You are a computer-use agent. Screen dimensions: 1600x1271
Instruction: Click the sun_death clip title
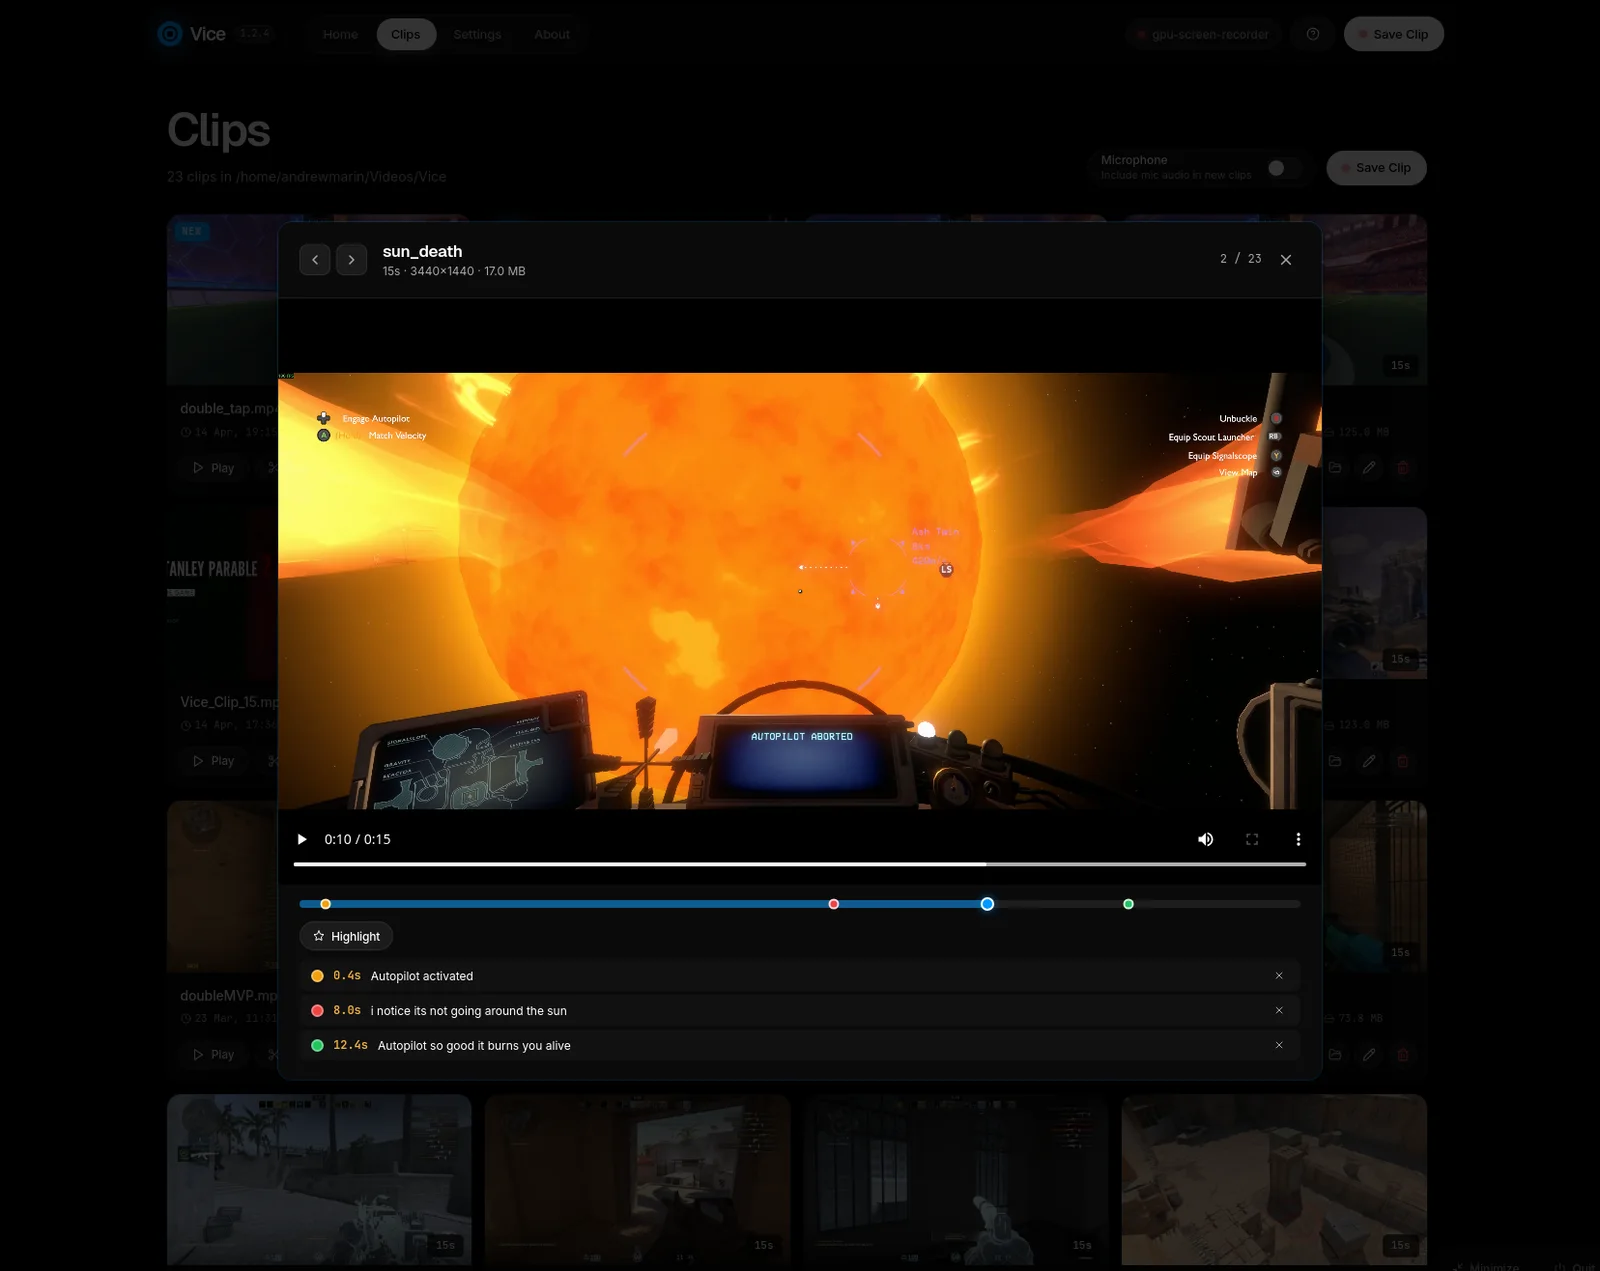tap(422, 251)
